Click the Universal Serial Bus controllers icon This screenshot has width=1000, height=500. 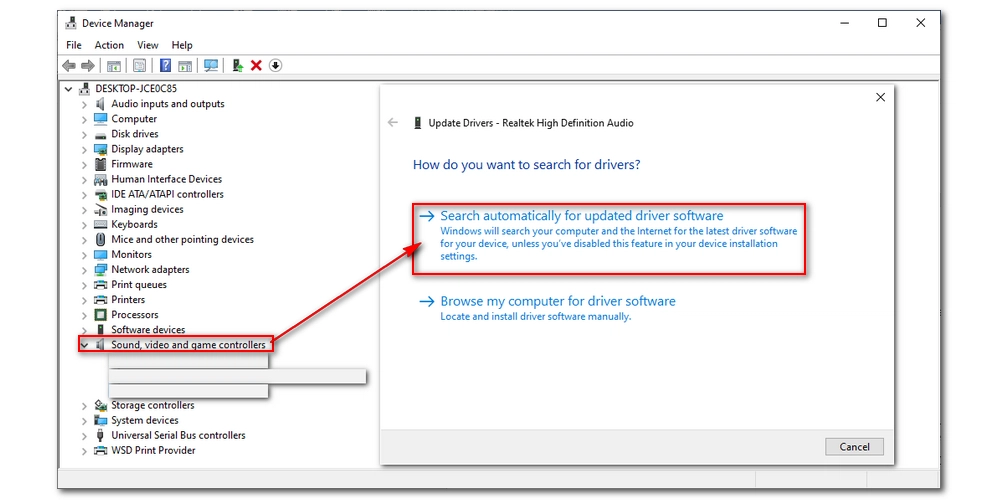pos(100,435)
